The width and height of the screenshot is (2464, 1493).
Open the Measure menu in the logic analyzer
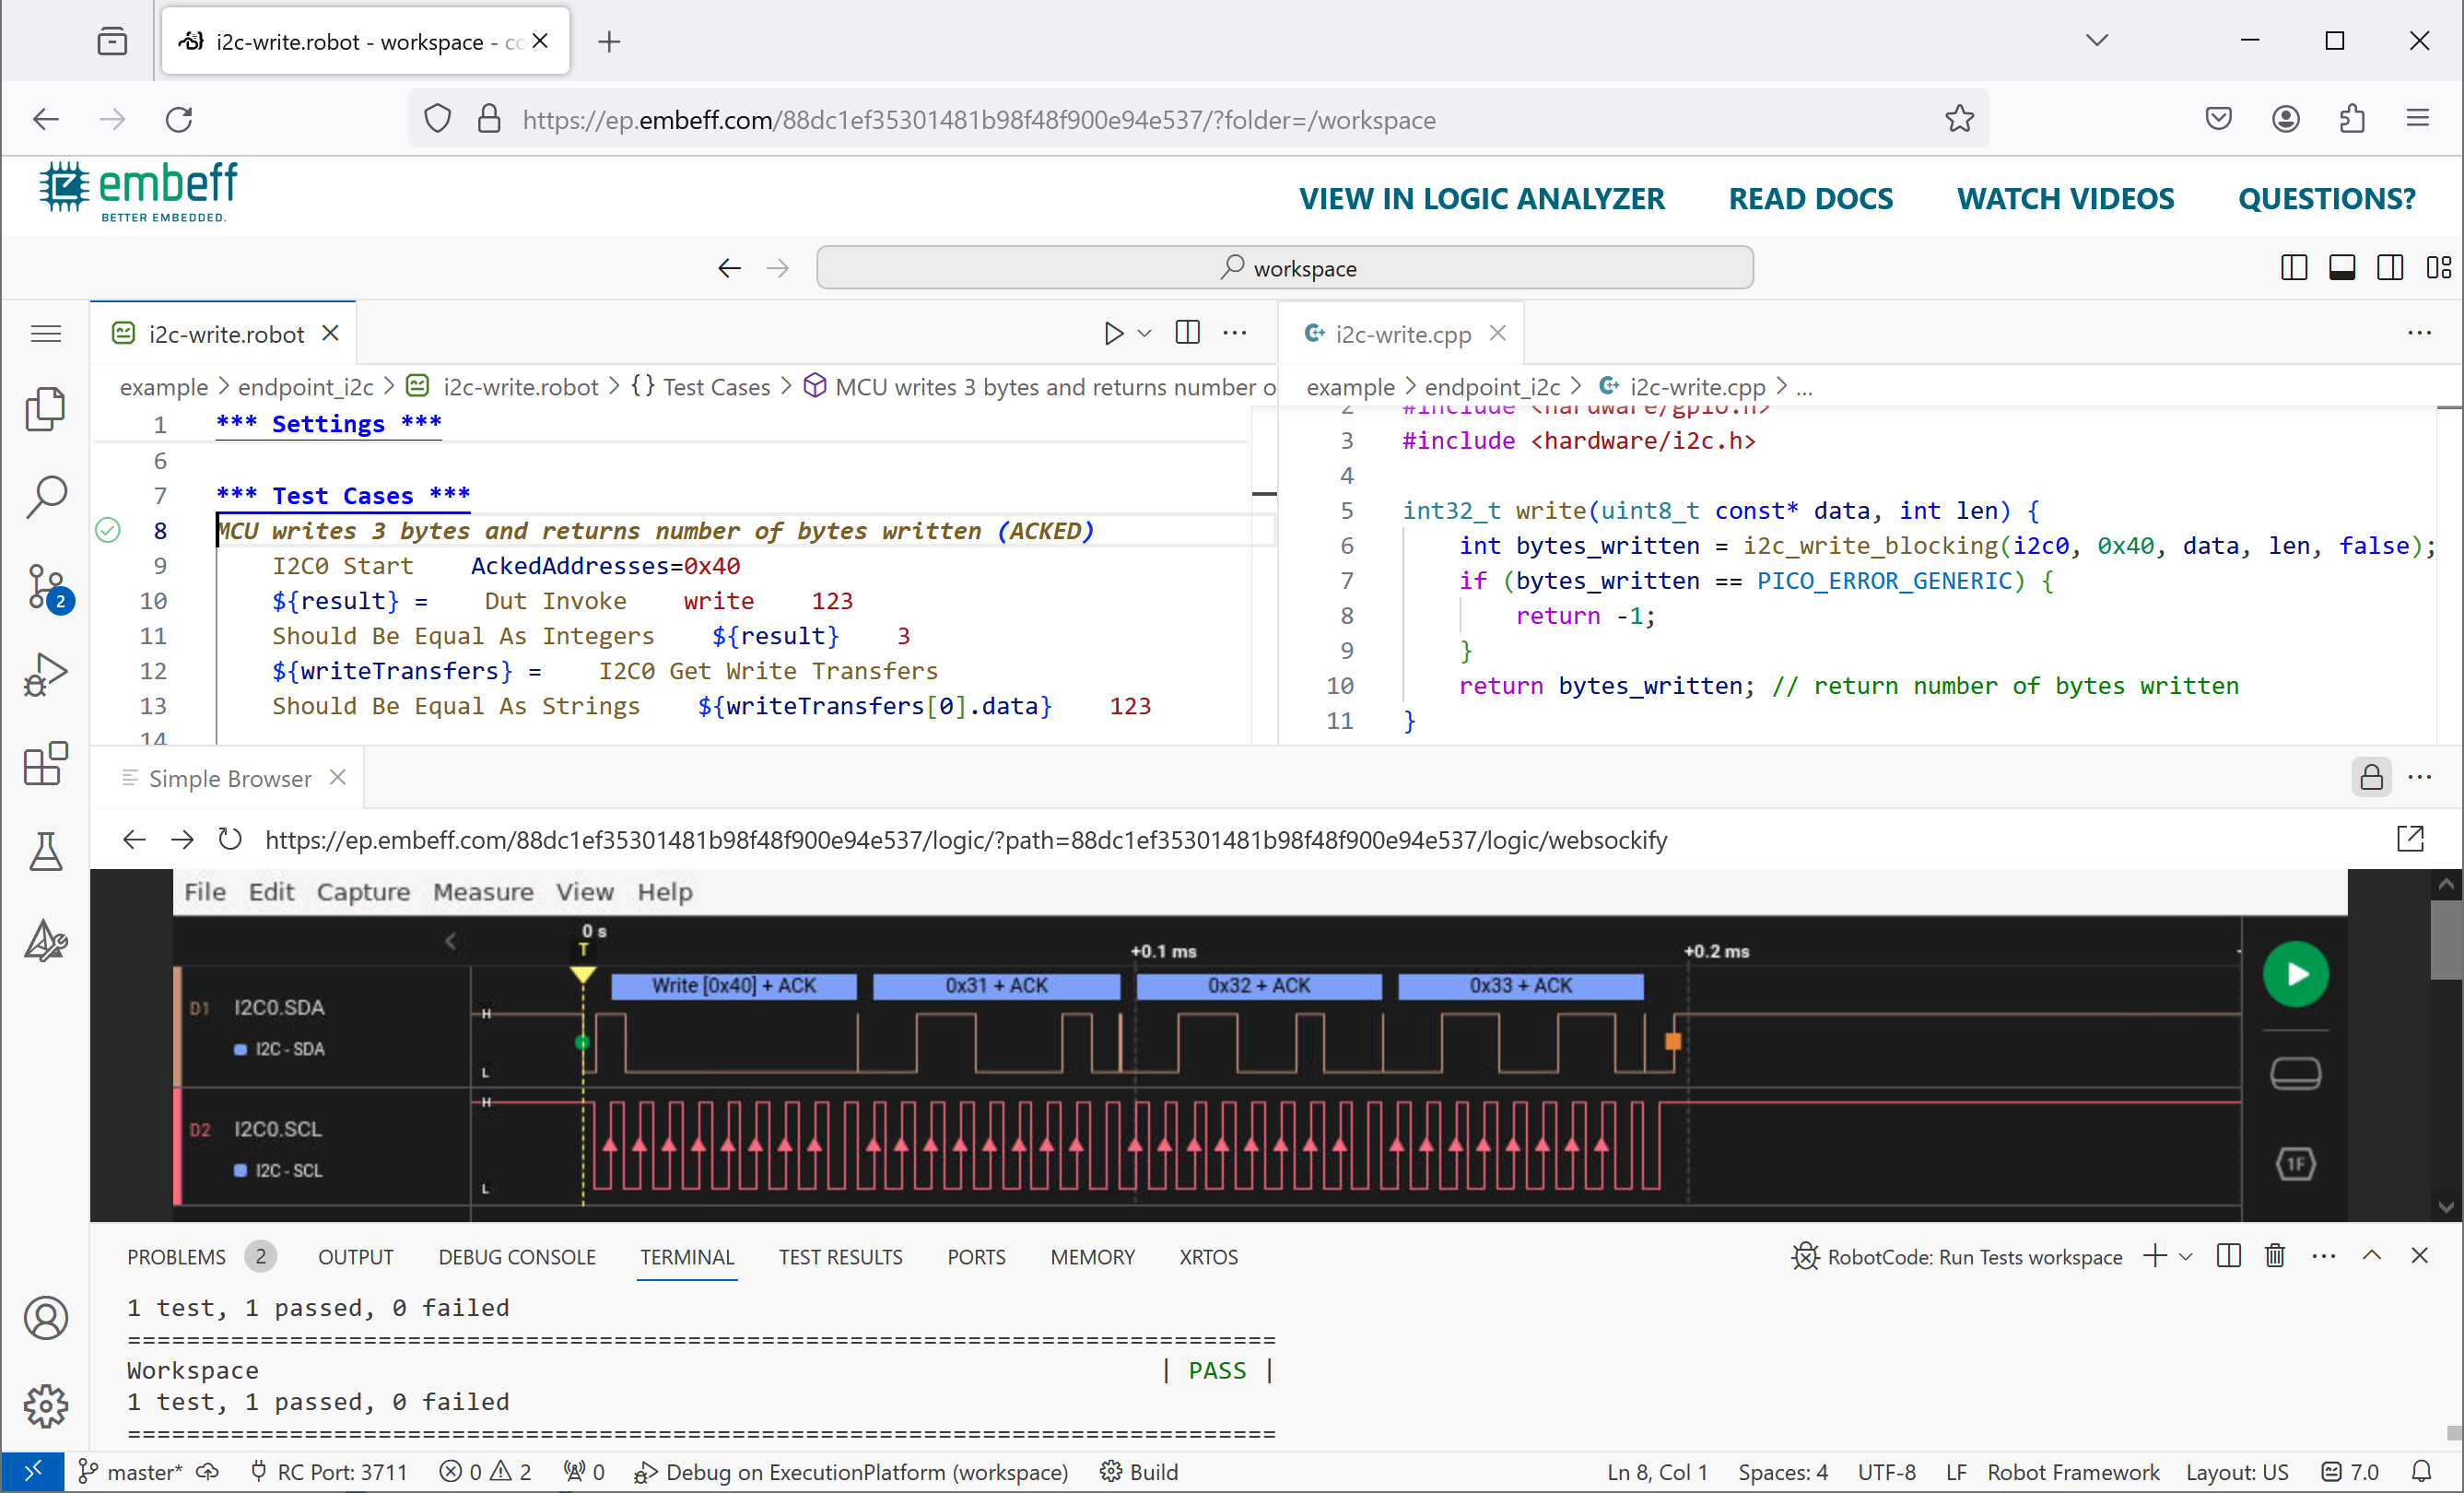[x=483, y=891]
